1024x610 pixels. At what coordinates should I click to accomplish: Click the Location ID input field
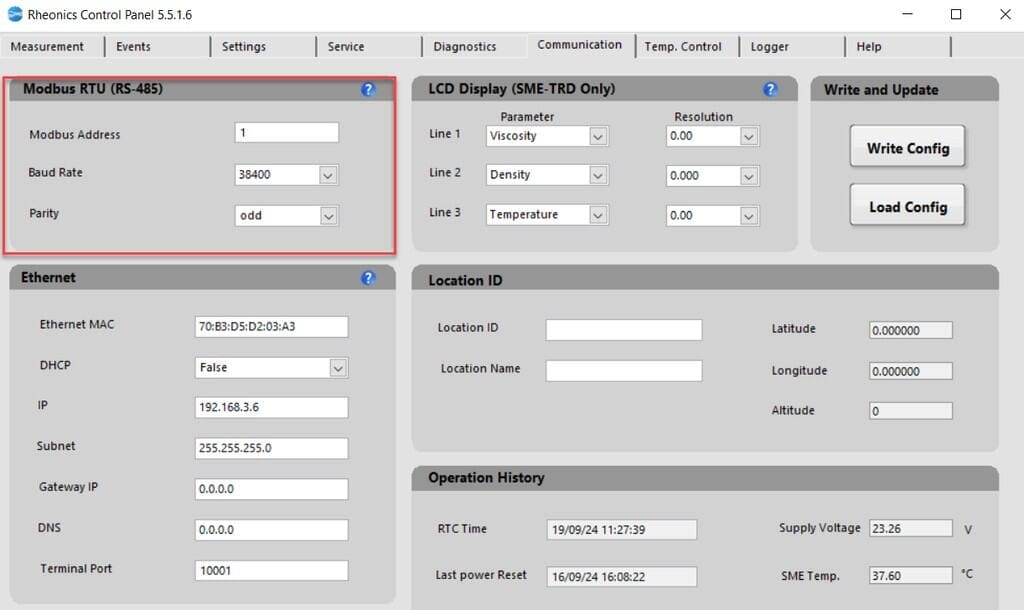623,327
